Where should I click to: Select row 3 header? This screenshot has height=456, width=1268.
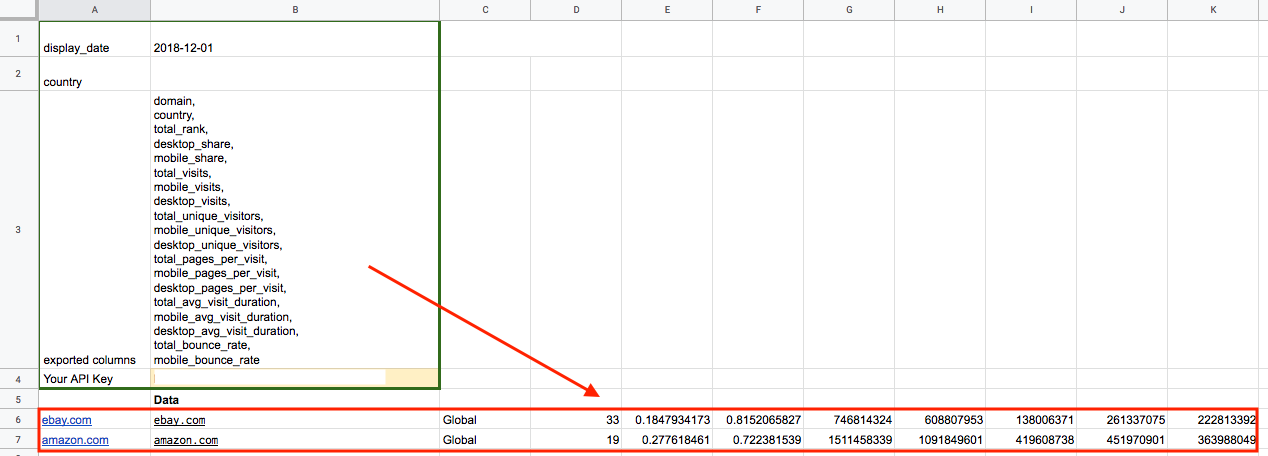coord(19,230)
